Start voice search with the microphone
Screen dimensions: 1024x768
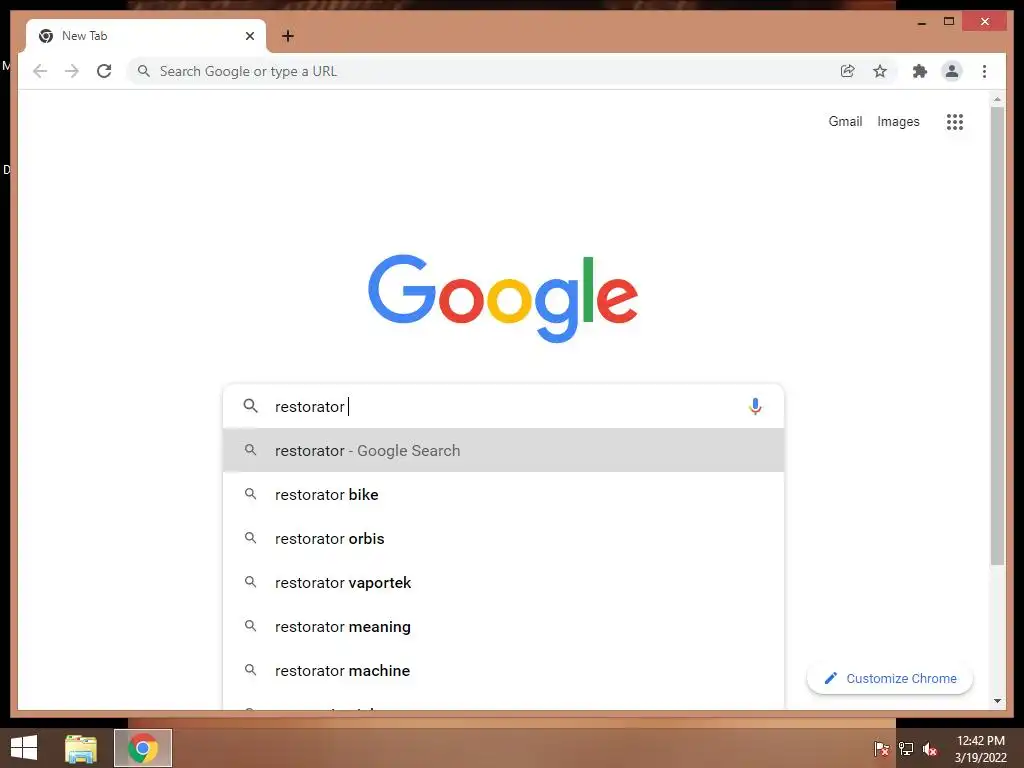pyautogui.click(x=755, y=406)
